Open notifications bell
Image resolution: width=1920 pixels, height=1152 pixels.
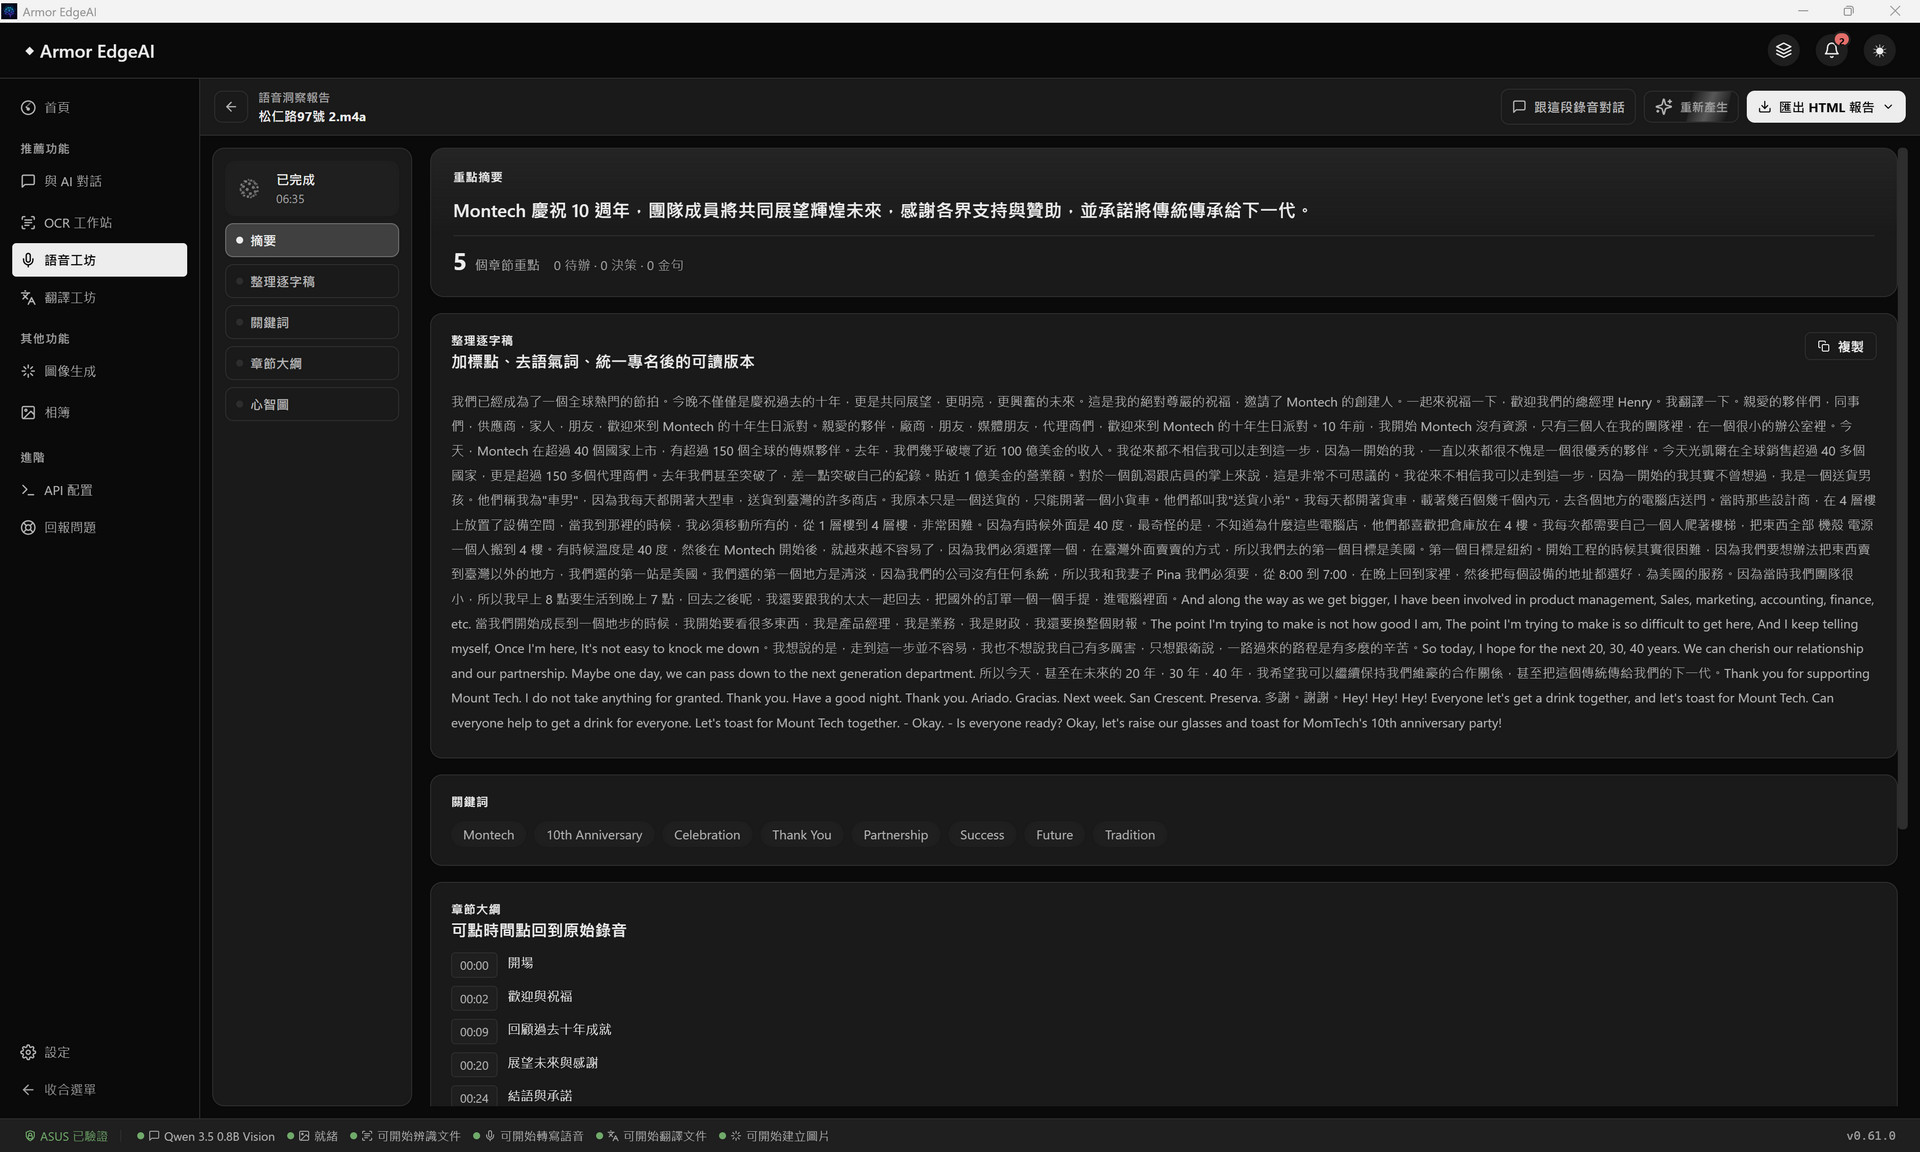(x=1831, y=51)
